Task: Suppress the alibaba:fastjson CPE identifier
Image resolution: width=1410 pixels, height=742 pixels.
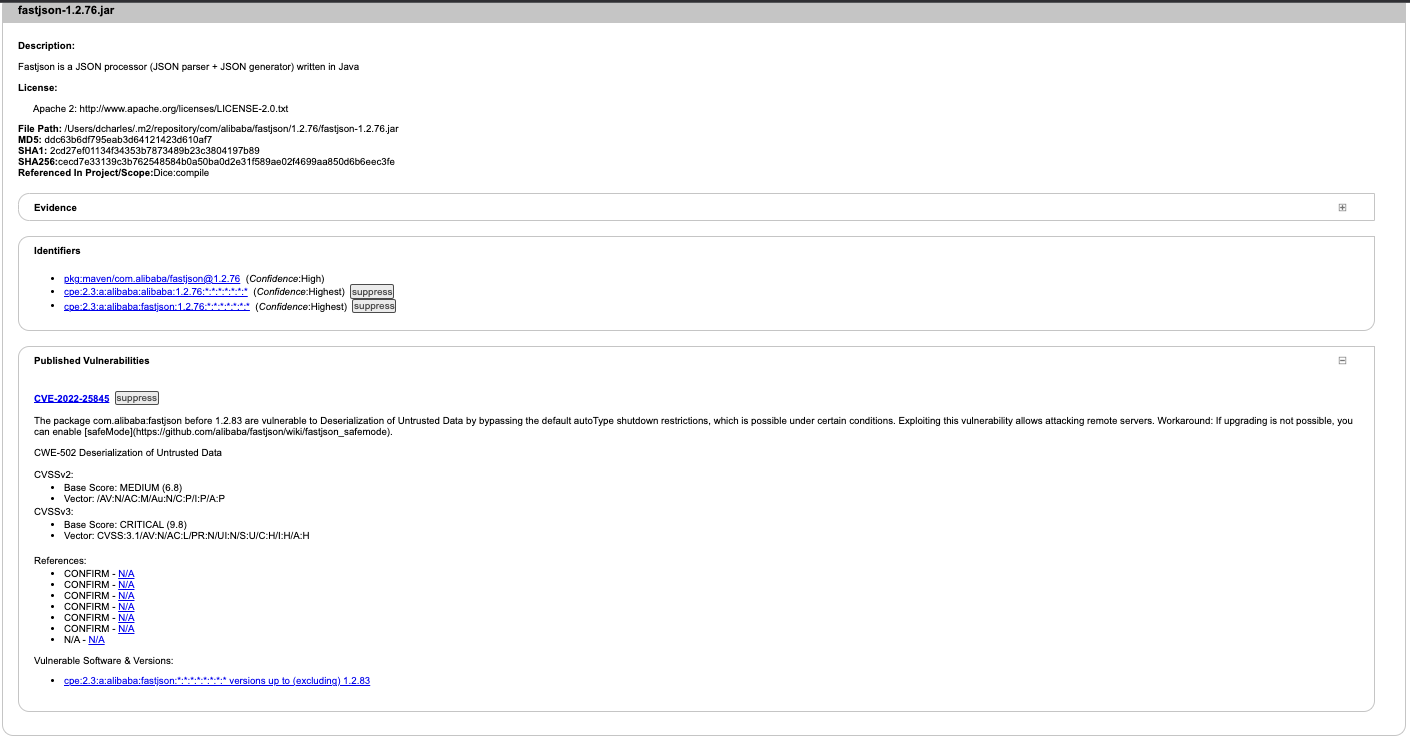Action: [374, 307]
